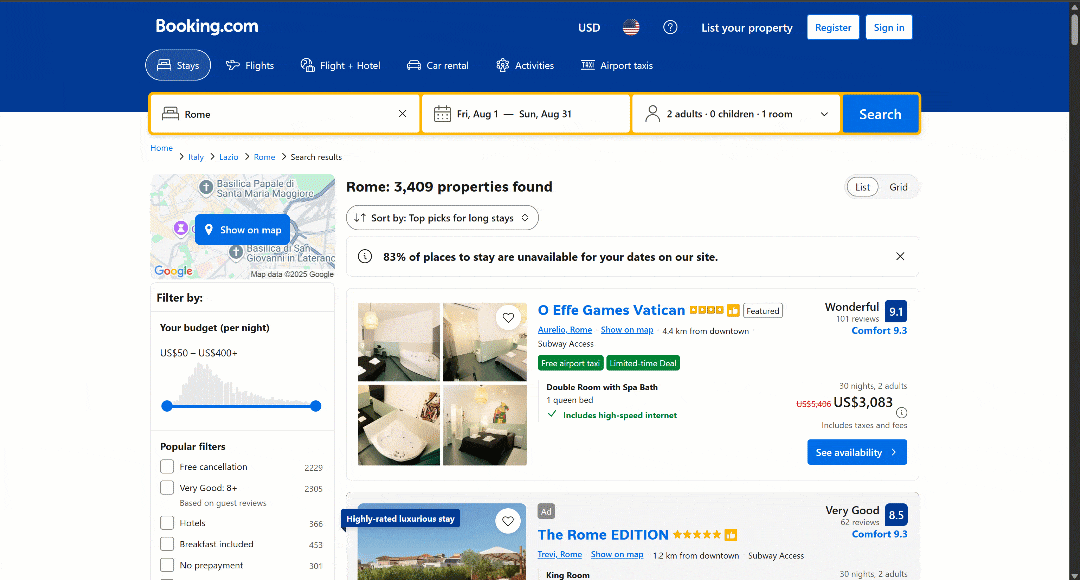Click Italy breadcrumb link
The width and height of the screenshot is (1080, 580).
196,157
